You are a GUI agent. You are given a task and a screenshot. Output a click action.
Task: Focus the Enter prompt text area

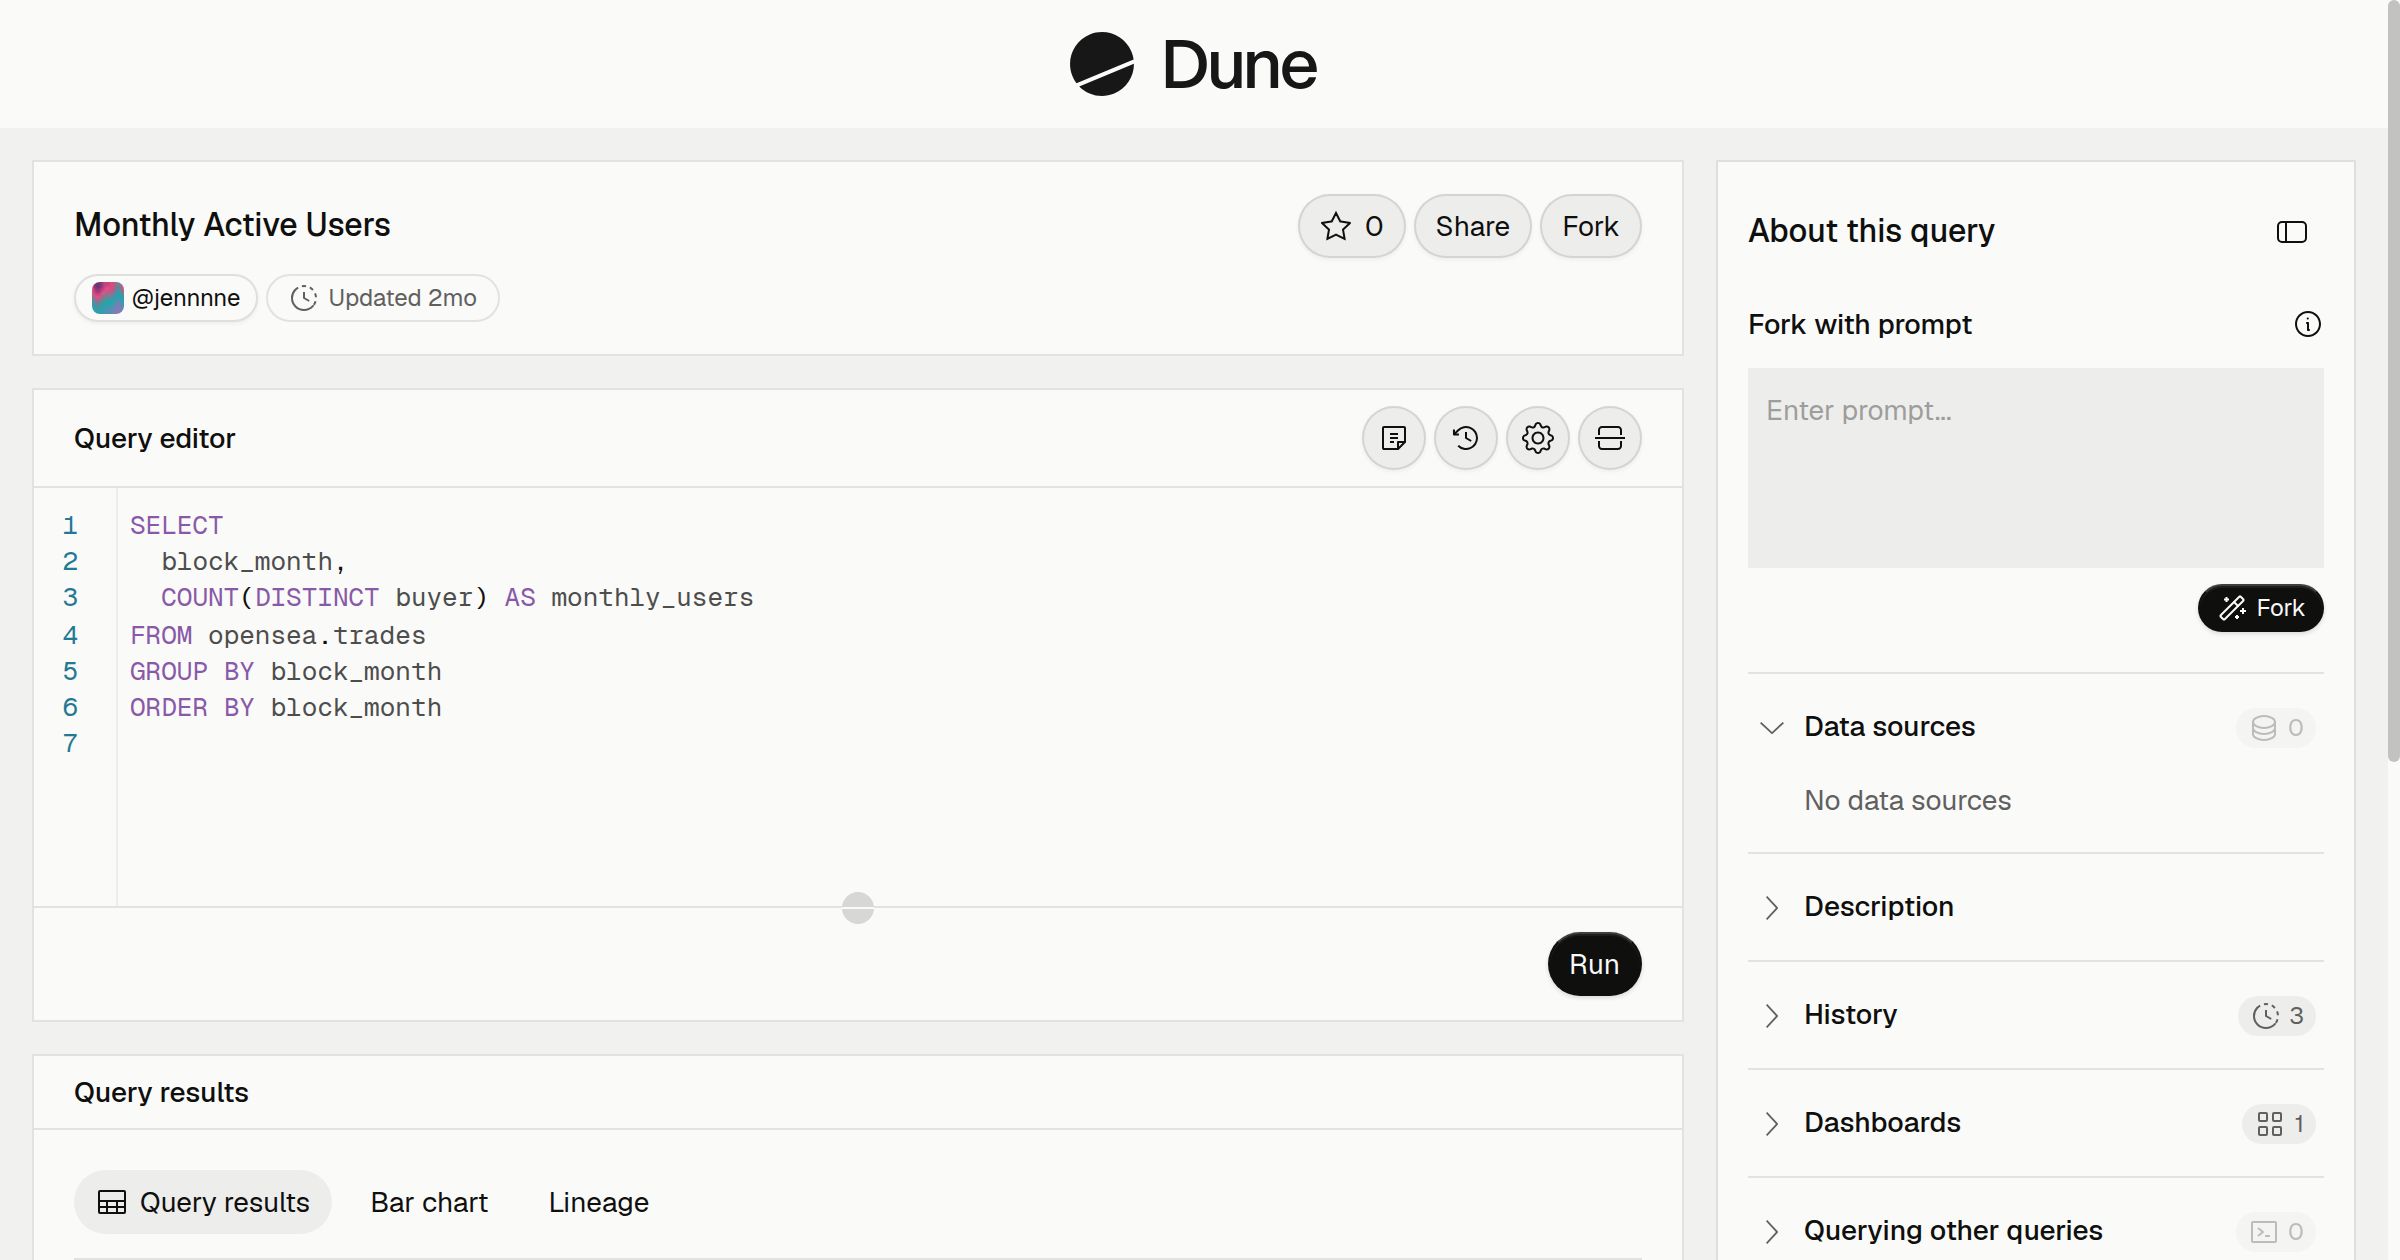point(2035,468)
